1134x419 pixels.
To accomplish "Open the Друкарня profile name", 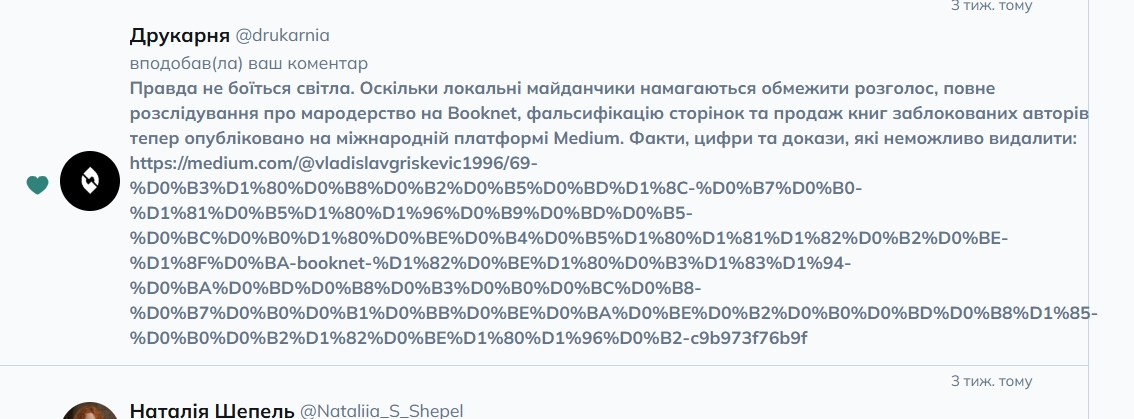I will tap(179, 37).
